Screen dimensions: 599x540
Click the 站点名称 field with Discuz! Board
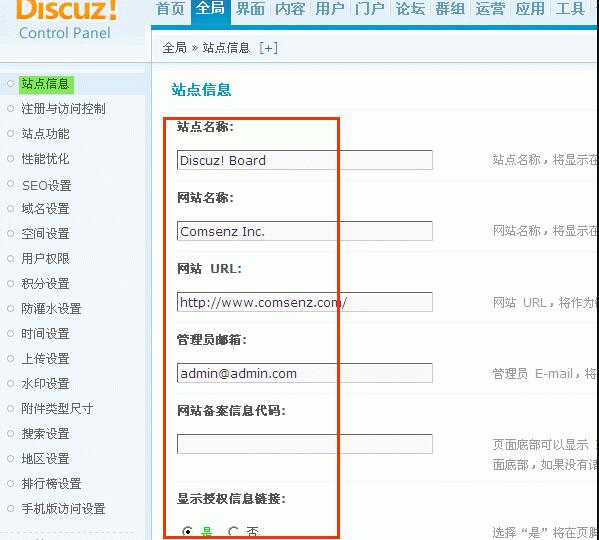pyautogui.click(x=304, y=160)
